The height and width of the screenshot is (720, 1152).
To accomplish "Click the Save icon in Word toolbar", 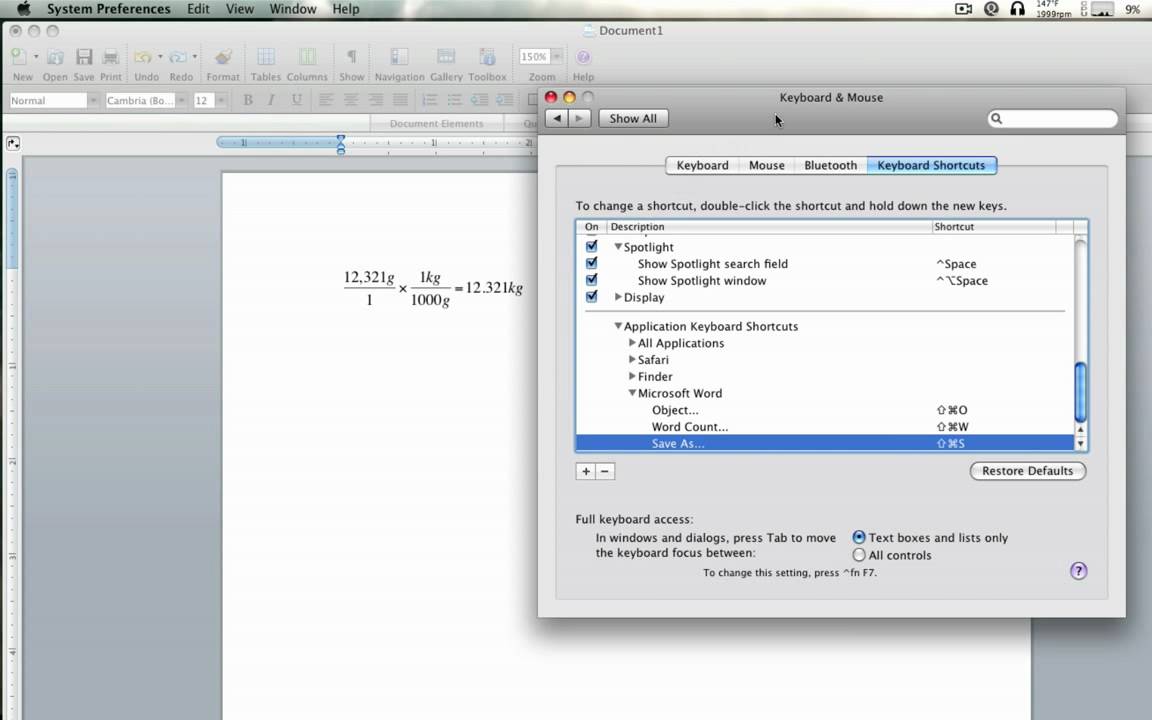I will click(x=84, y=57).
